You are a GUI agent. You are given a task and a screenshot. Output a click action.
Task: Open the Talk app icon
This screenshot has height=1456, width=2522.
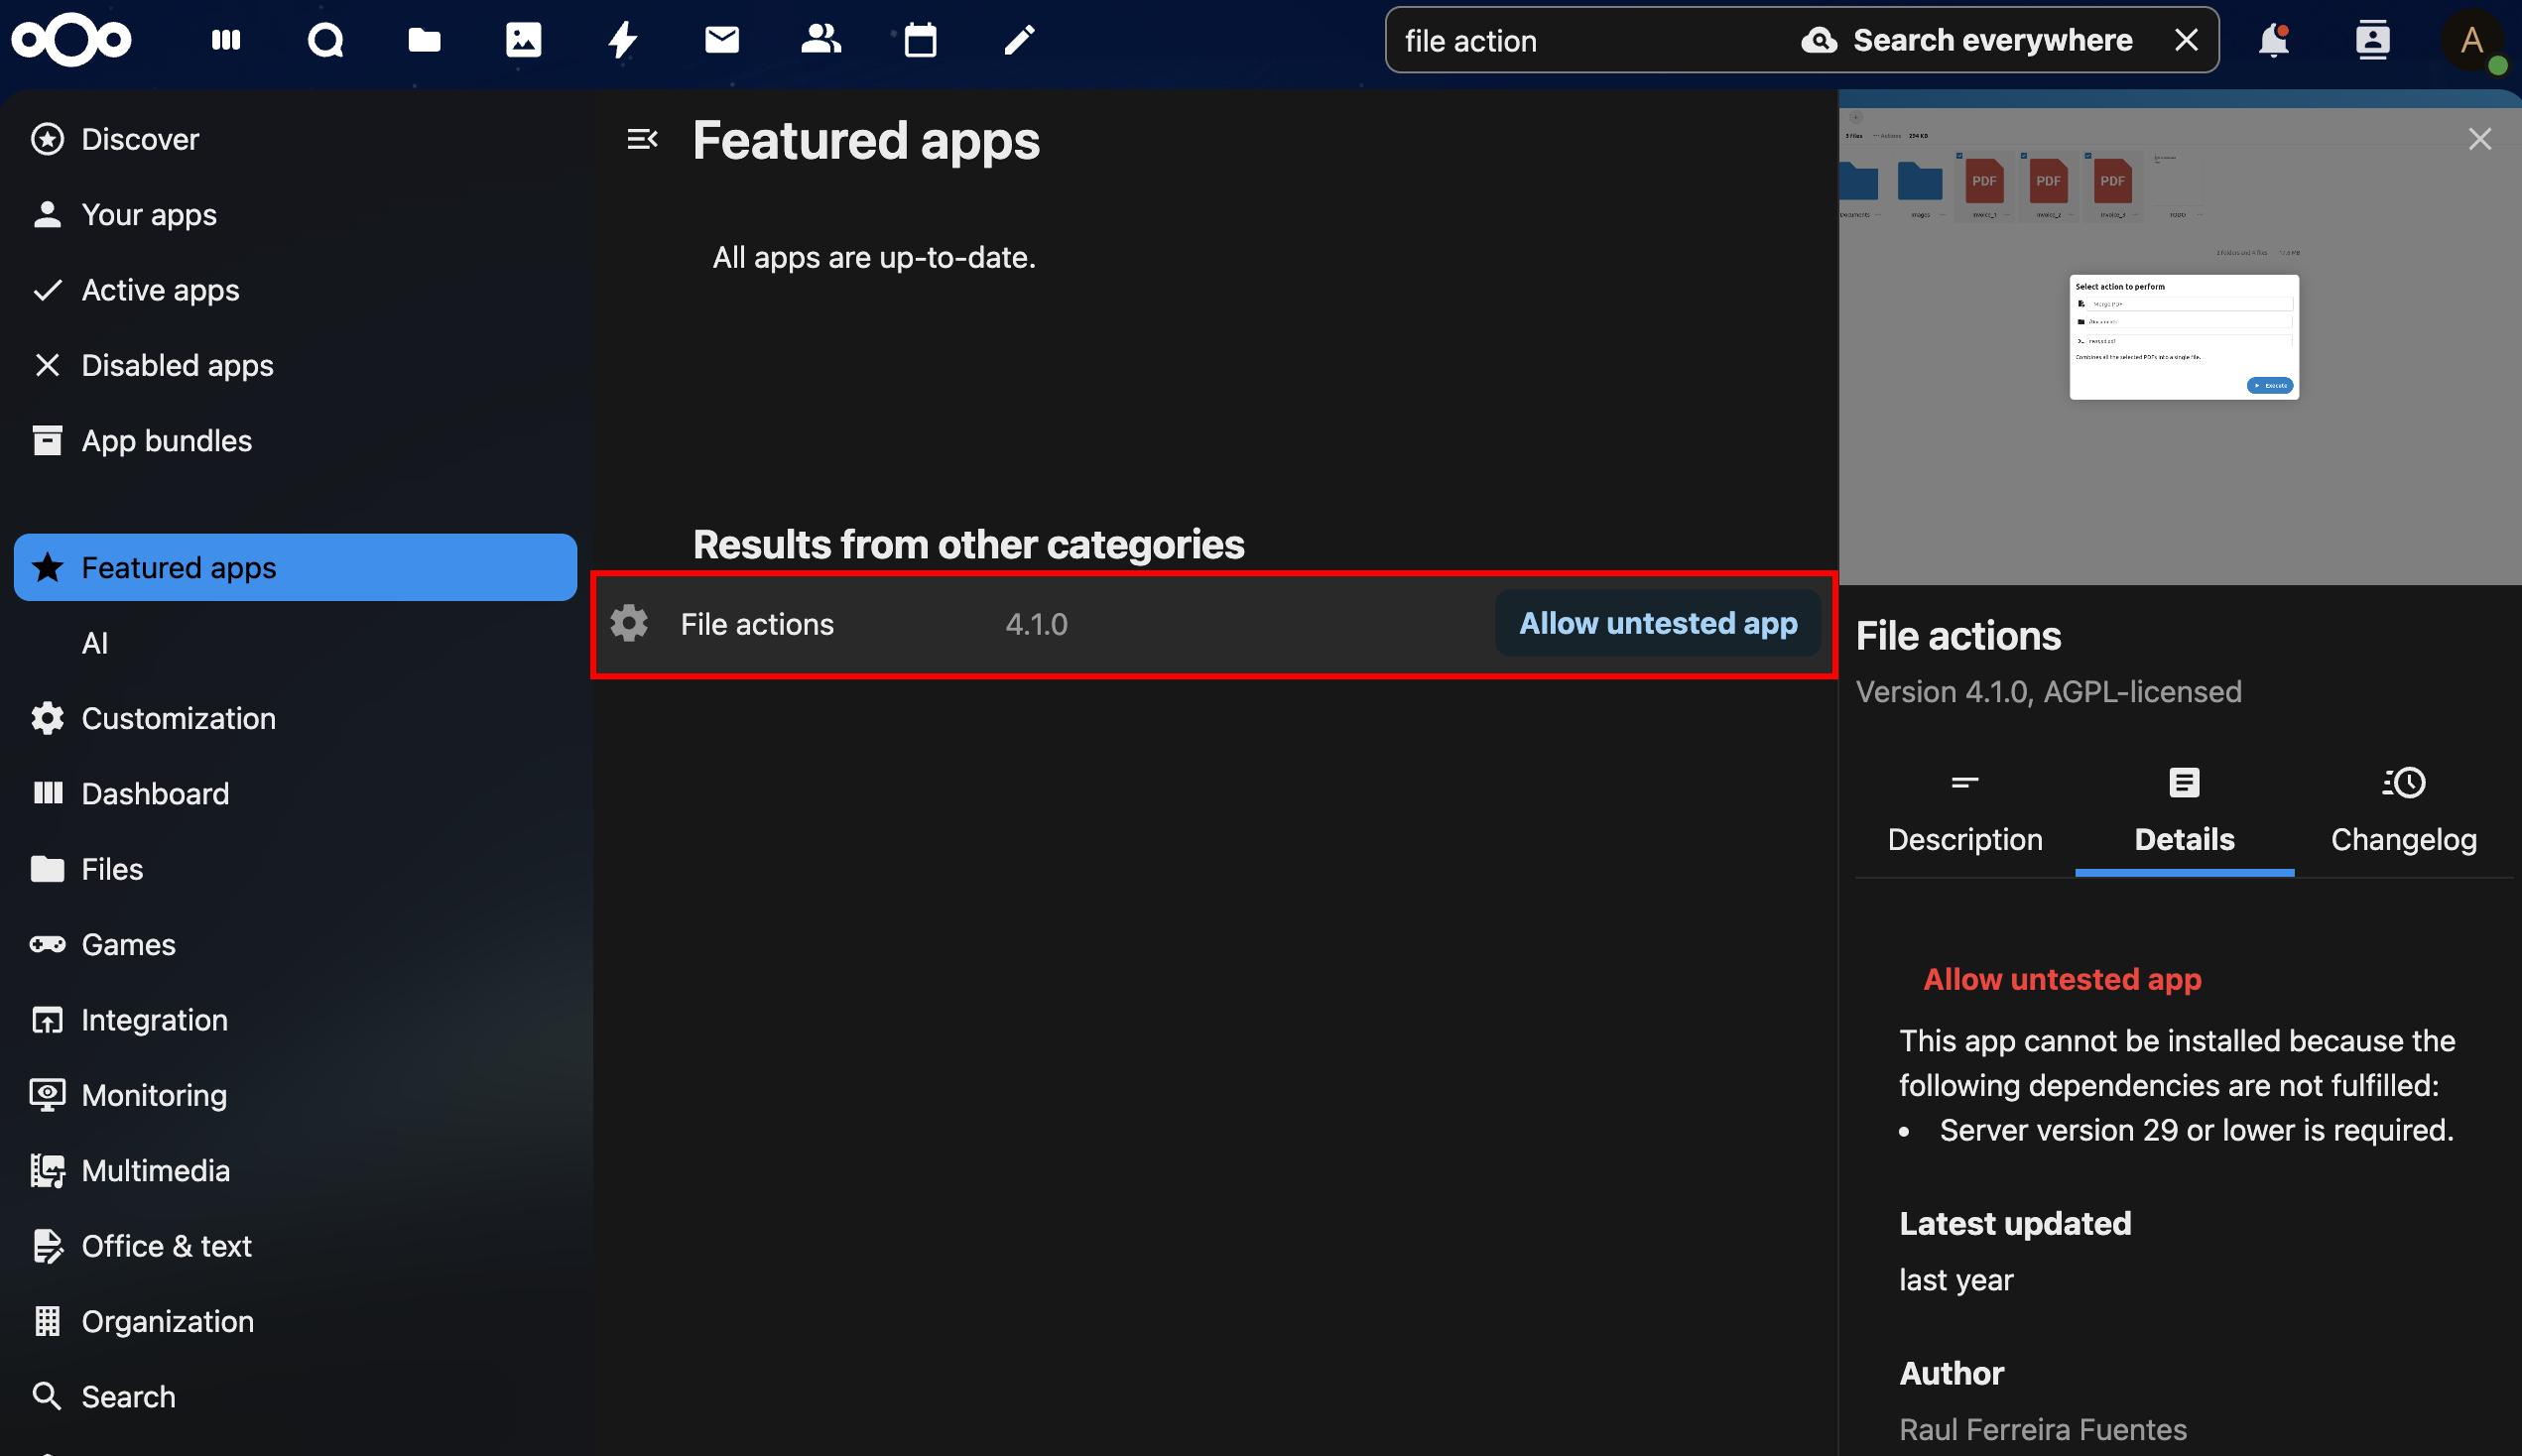pyautogui.click(x=325, y=40)
